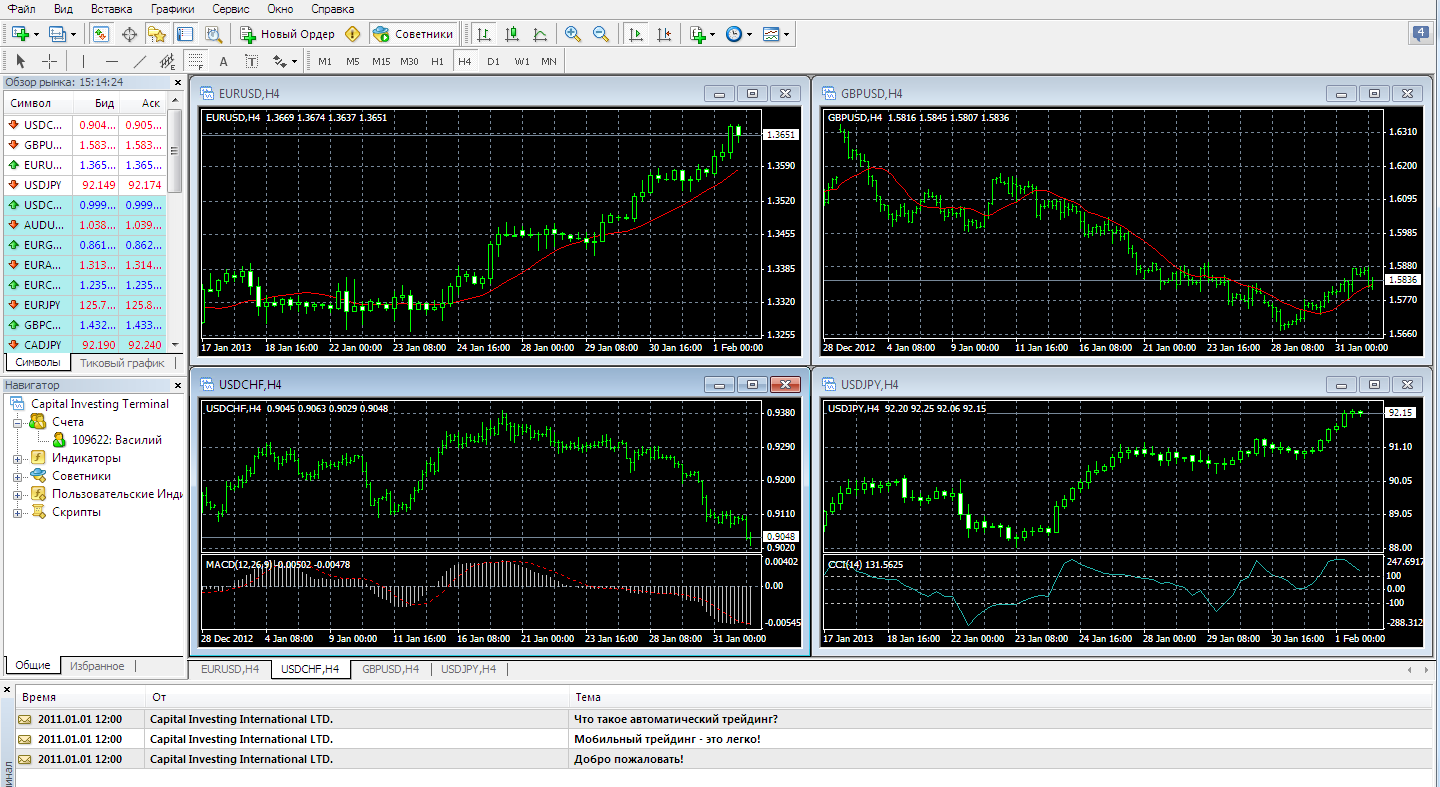The image size is (1440, 787).
Task: Zoom in on the chart
Action: pyautogui.click(x=572, y=34)
